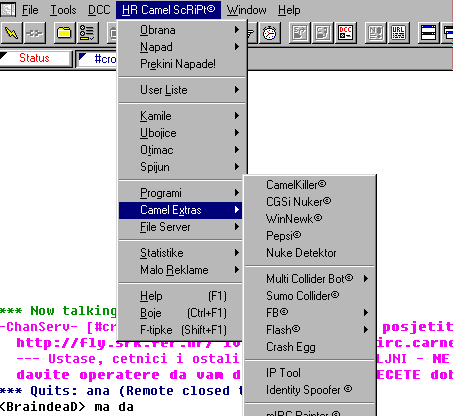Open the File menu
453x416 pixels.
point(30,10)
